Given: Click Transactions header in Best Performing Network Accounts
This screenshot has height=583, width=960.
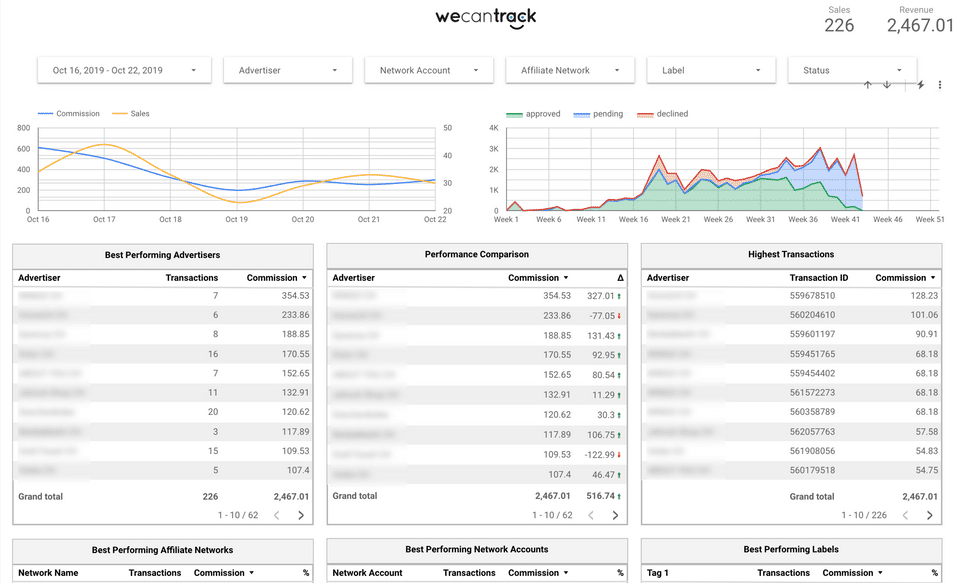Looking at the screenshot, I should coord(469,573).
